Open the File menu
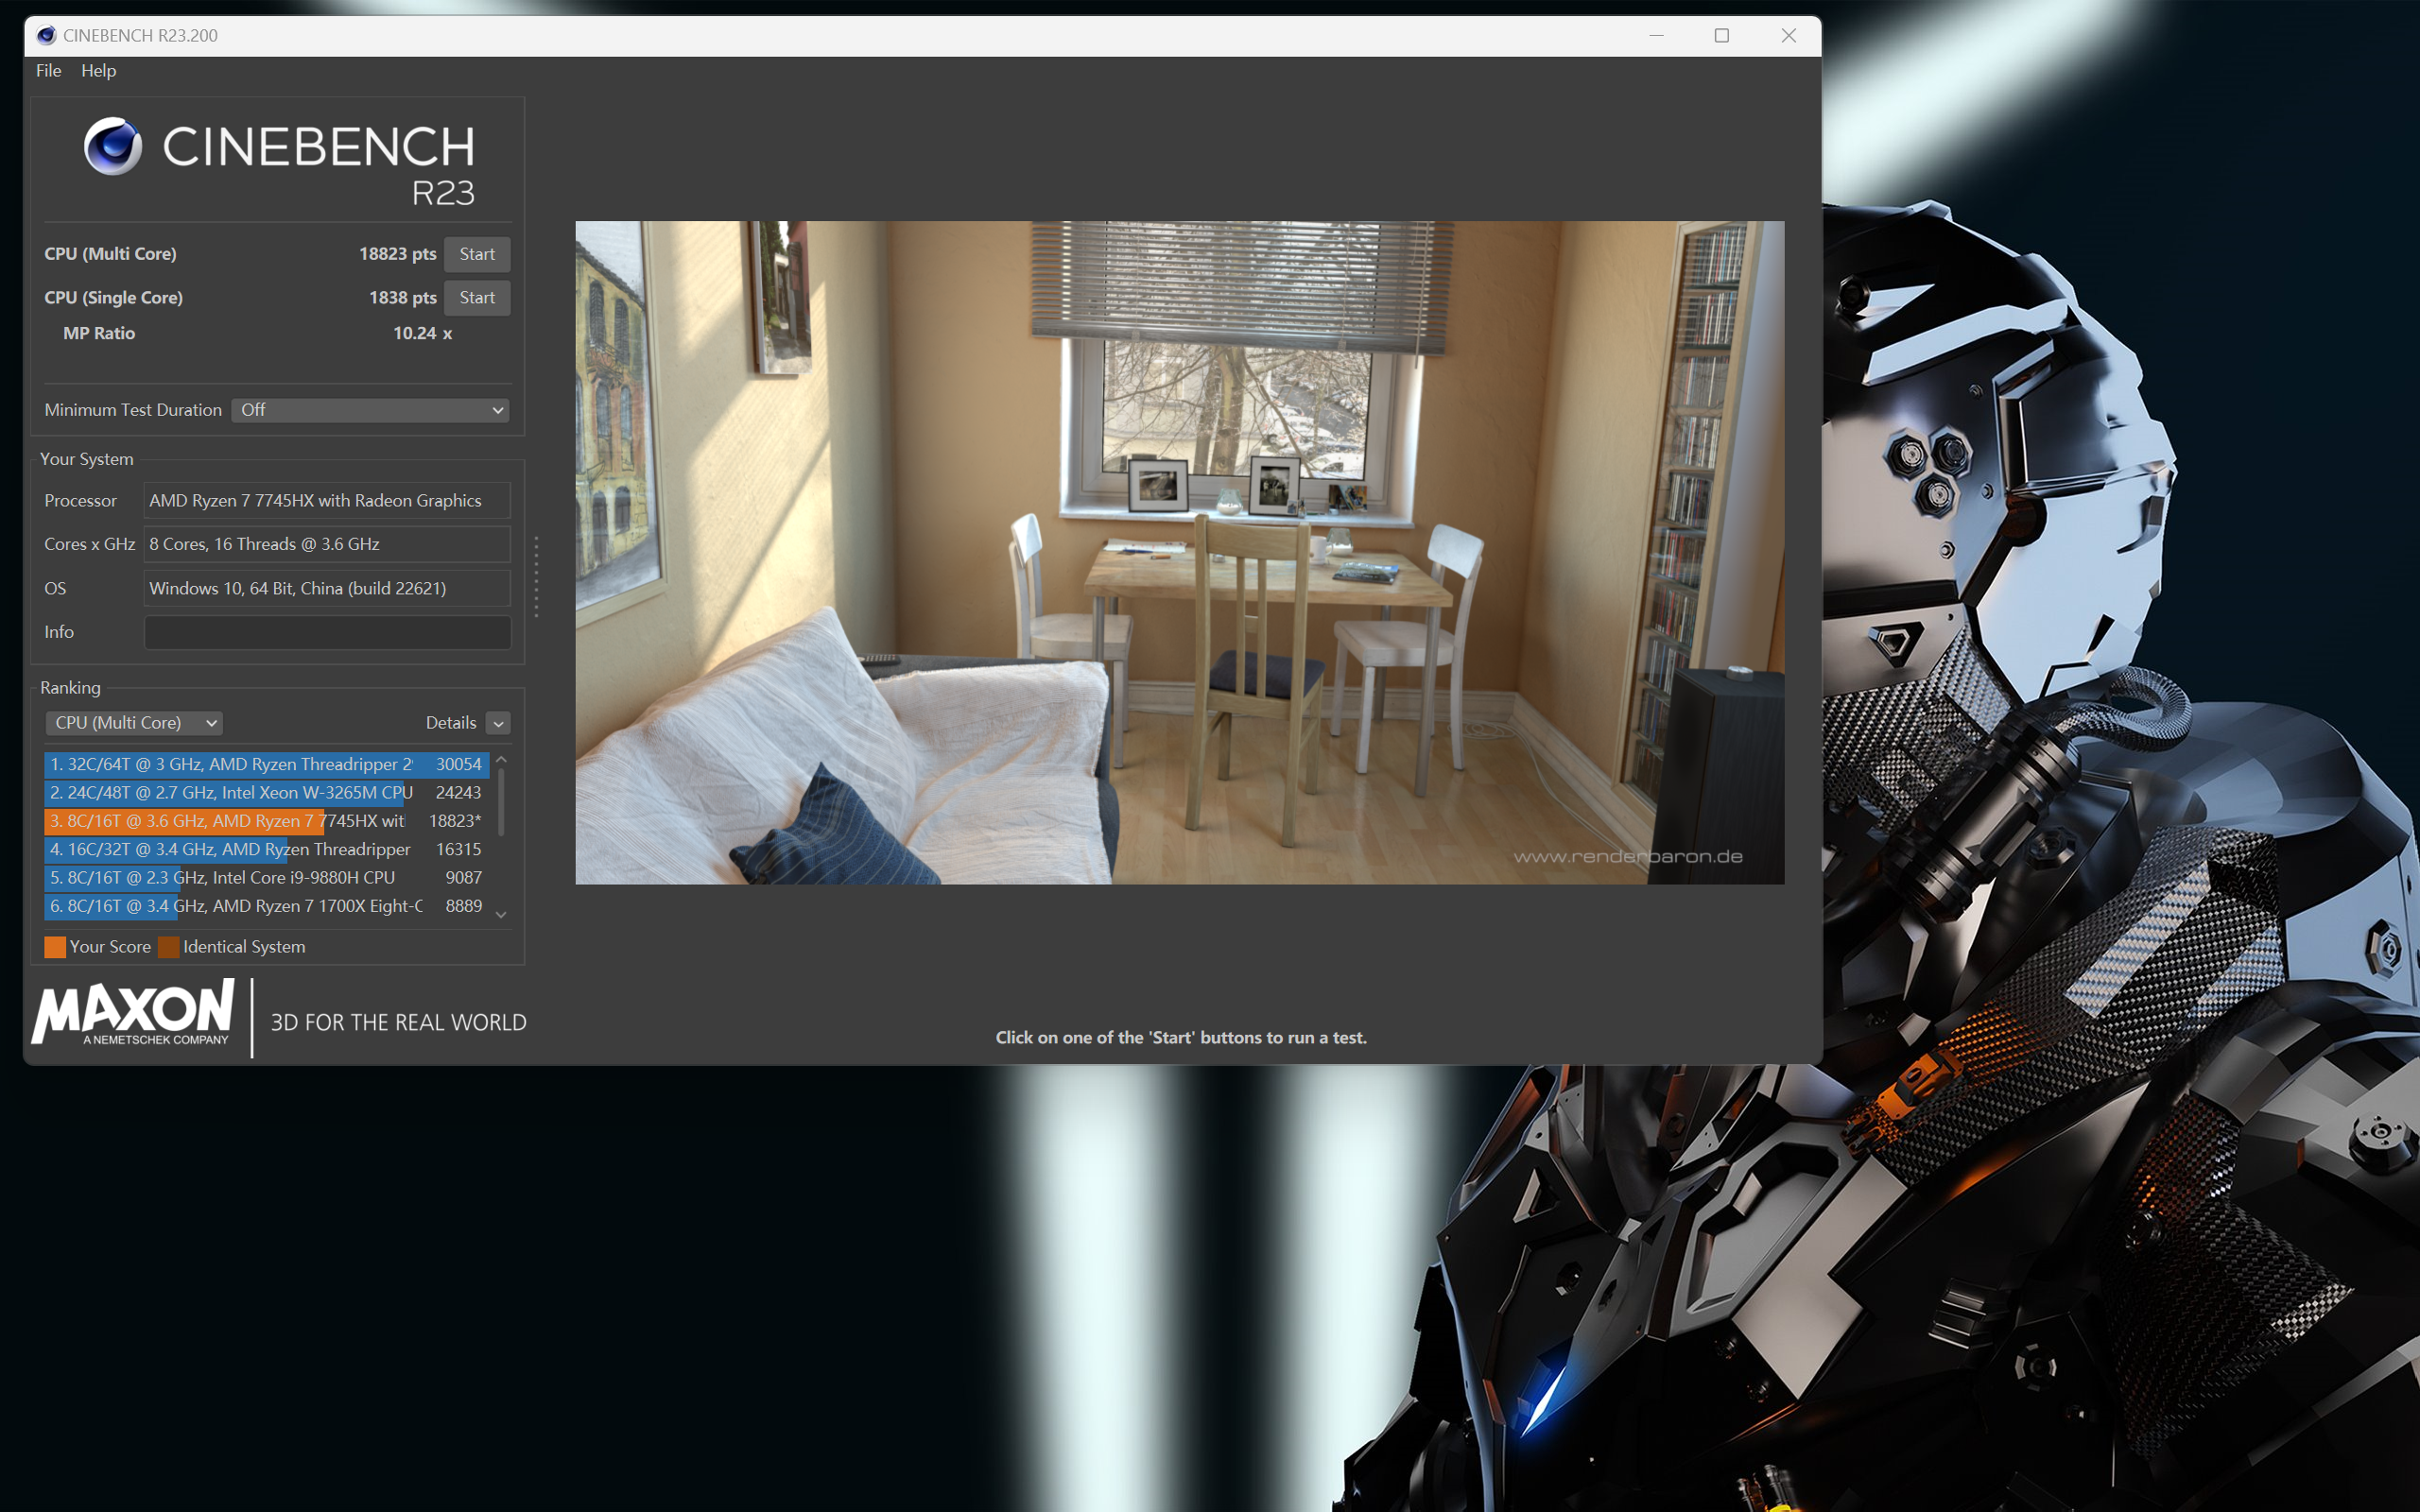Viewport: 2420px width, 1512px height. (48, 70)
